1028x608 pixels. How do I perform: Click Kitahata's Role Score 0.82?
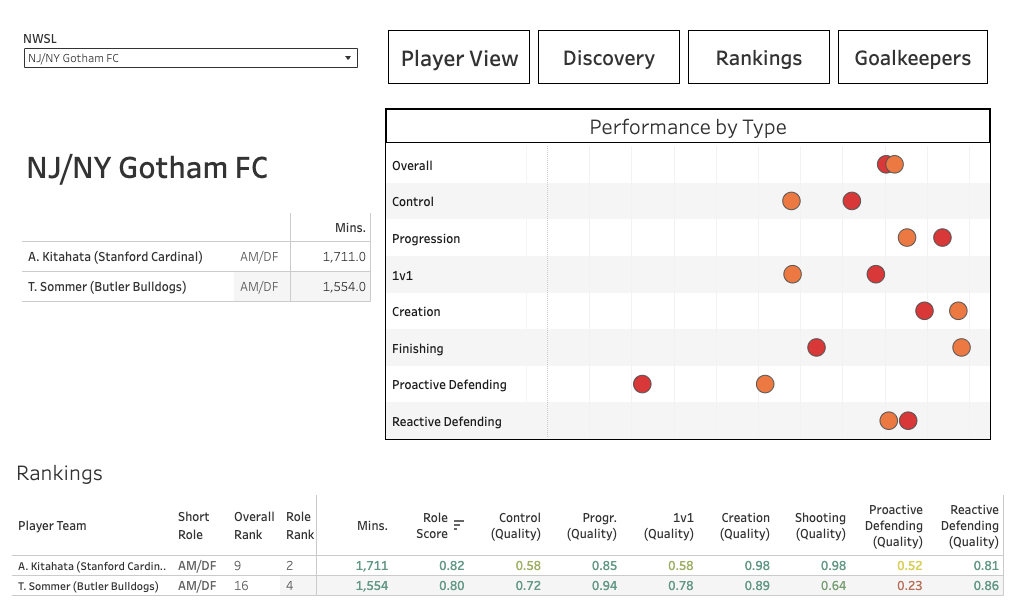(x=452, y=565)
